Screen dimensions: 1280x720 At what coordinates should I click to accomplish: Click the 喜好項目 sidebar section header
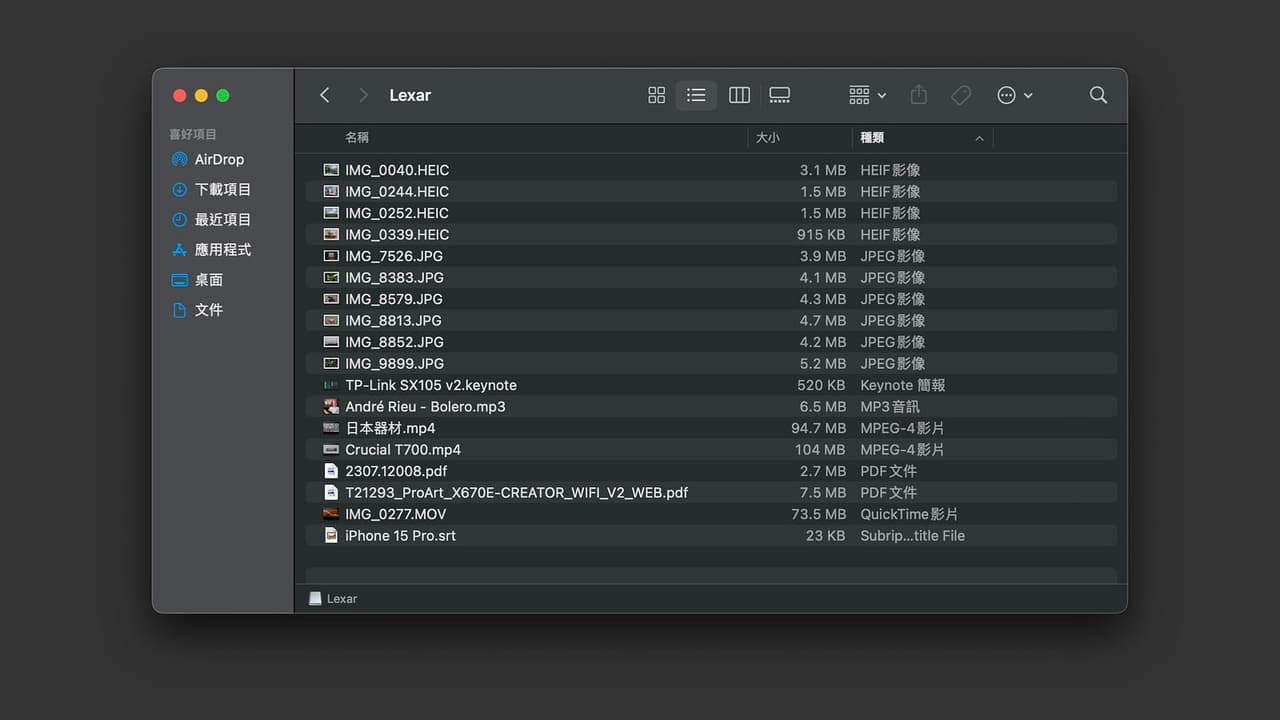(x=193, y=134)
